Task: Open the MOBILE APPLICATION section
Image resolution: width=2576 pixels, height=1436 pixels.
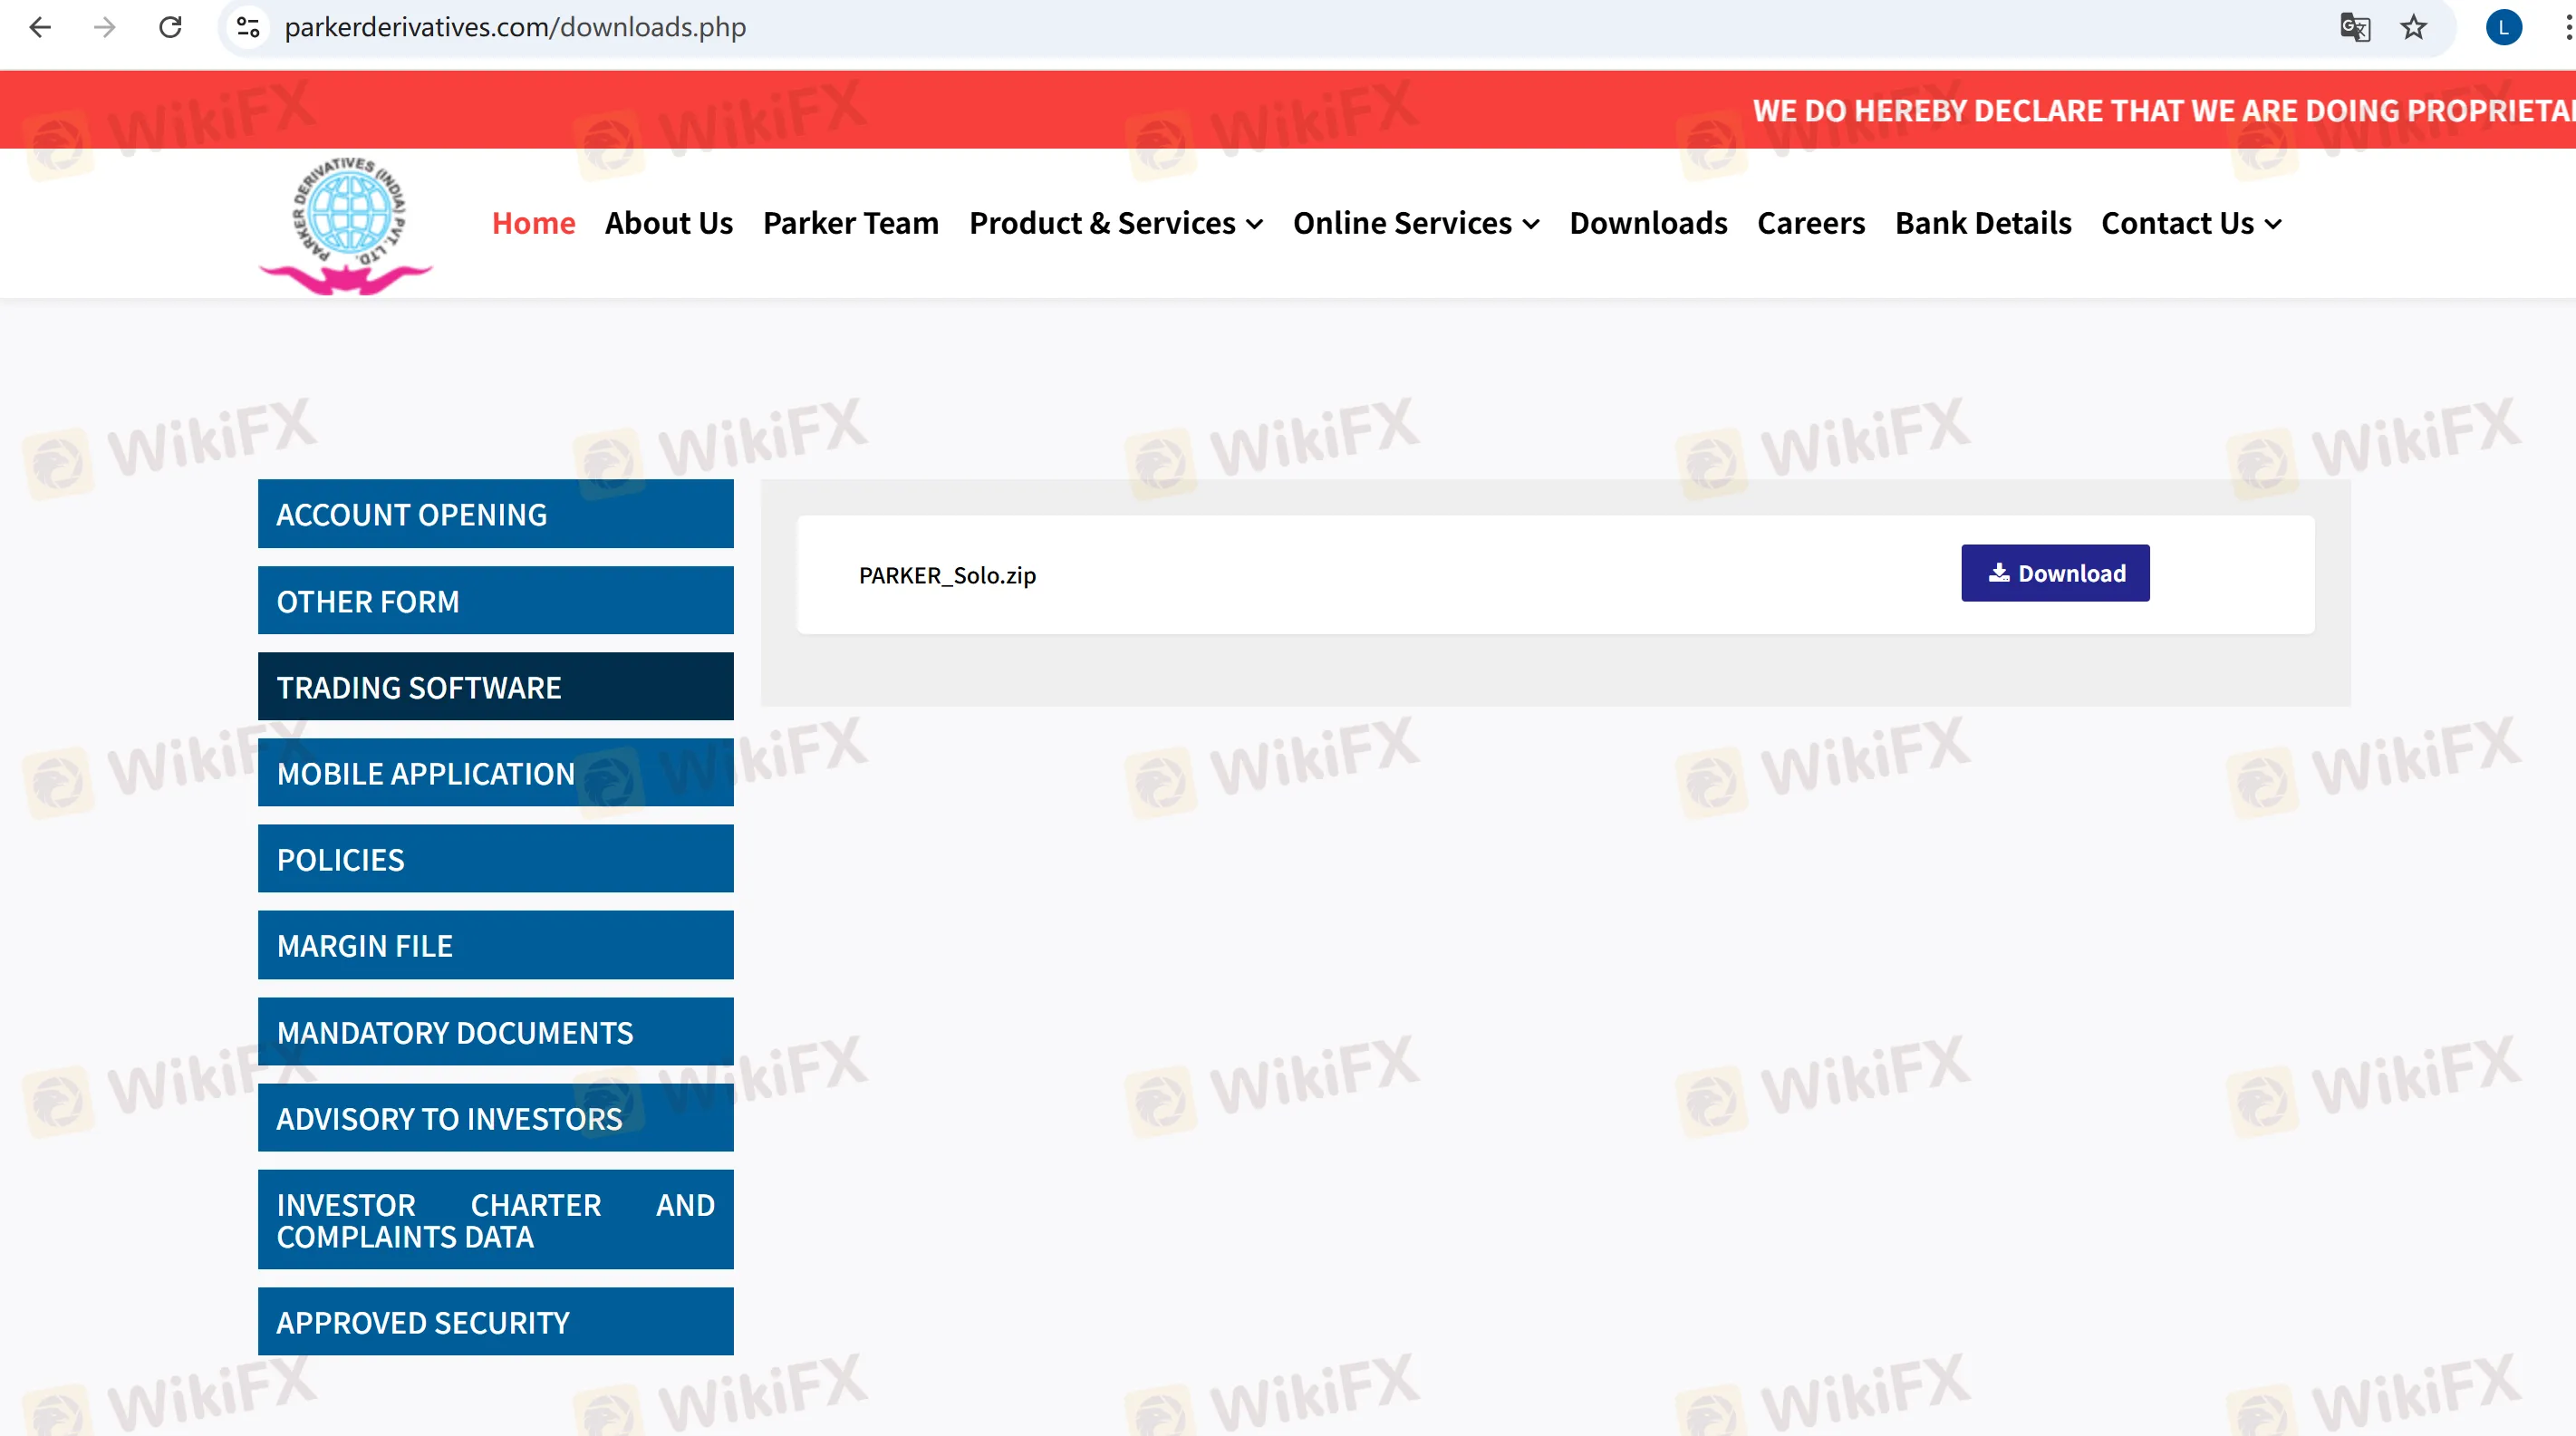Action: click(495, 772)
